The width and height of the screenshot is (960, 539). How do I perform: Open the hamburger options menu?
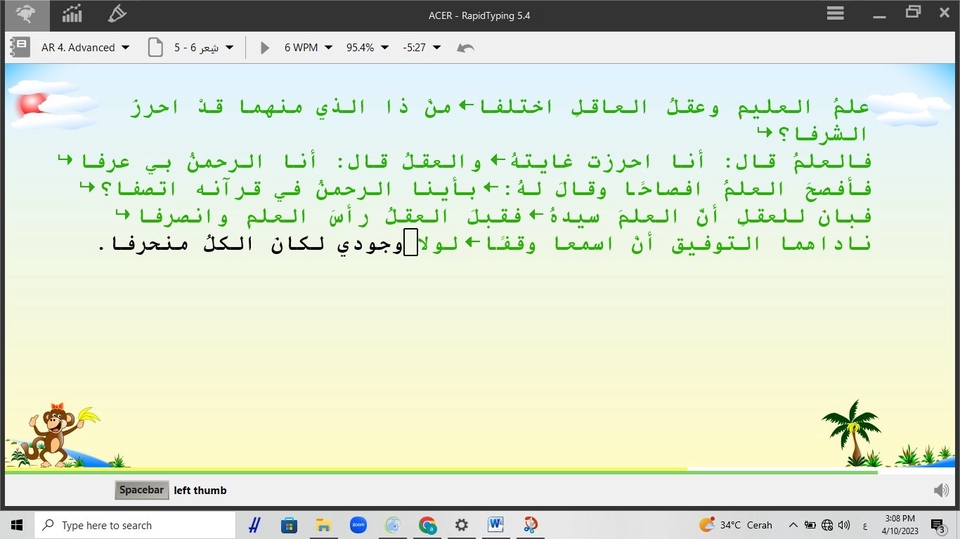[x=835, y=13]
